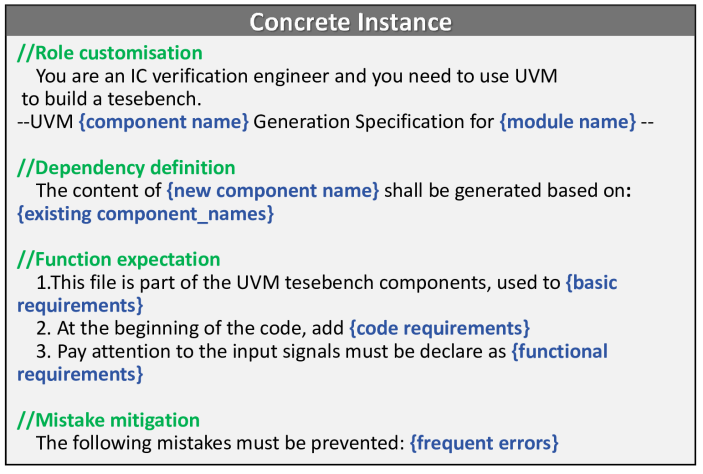Select the {existing component_names} placeholder
The image size is (703, 474).
[x=145, y=213]
